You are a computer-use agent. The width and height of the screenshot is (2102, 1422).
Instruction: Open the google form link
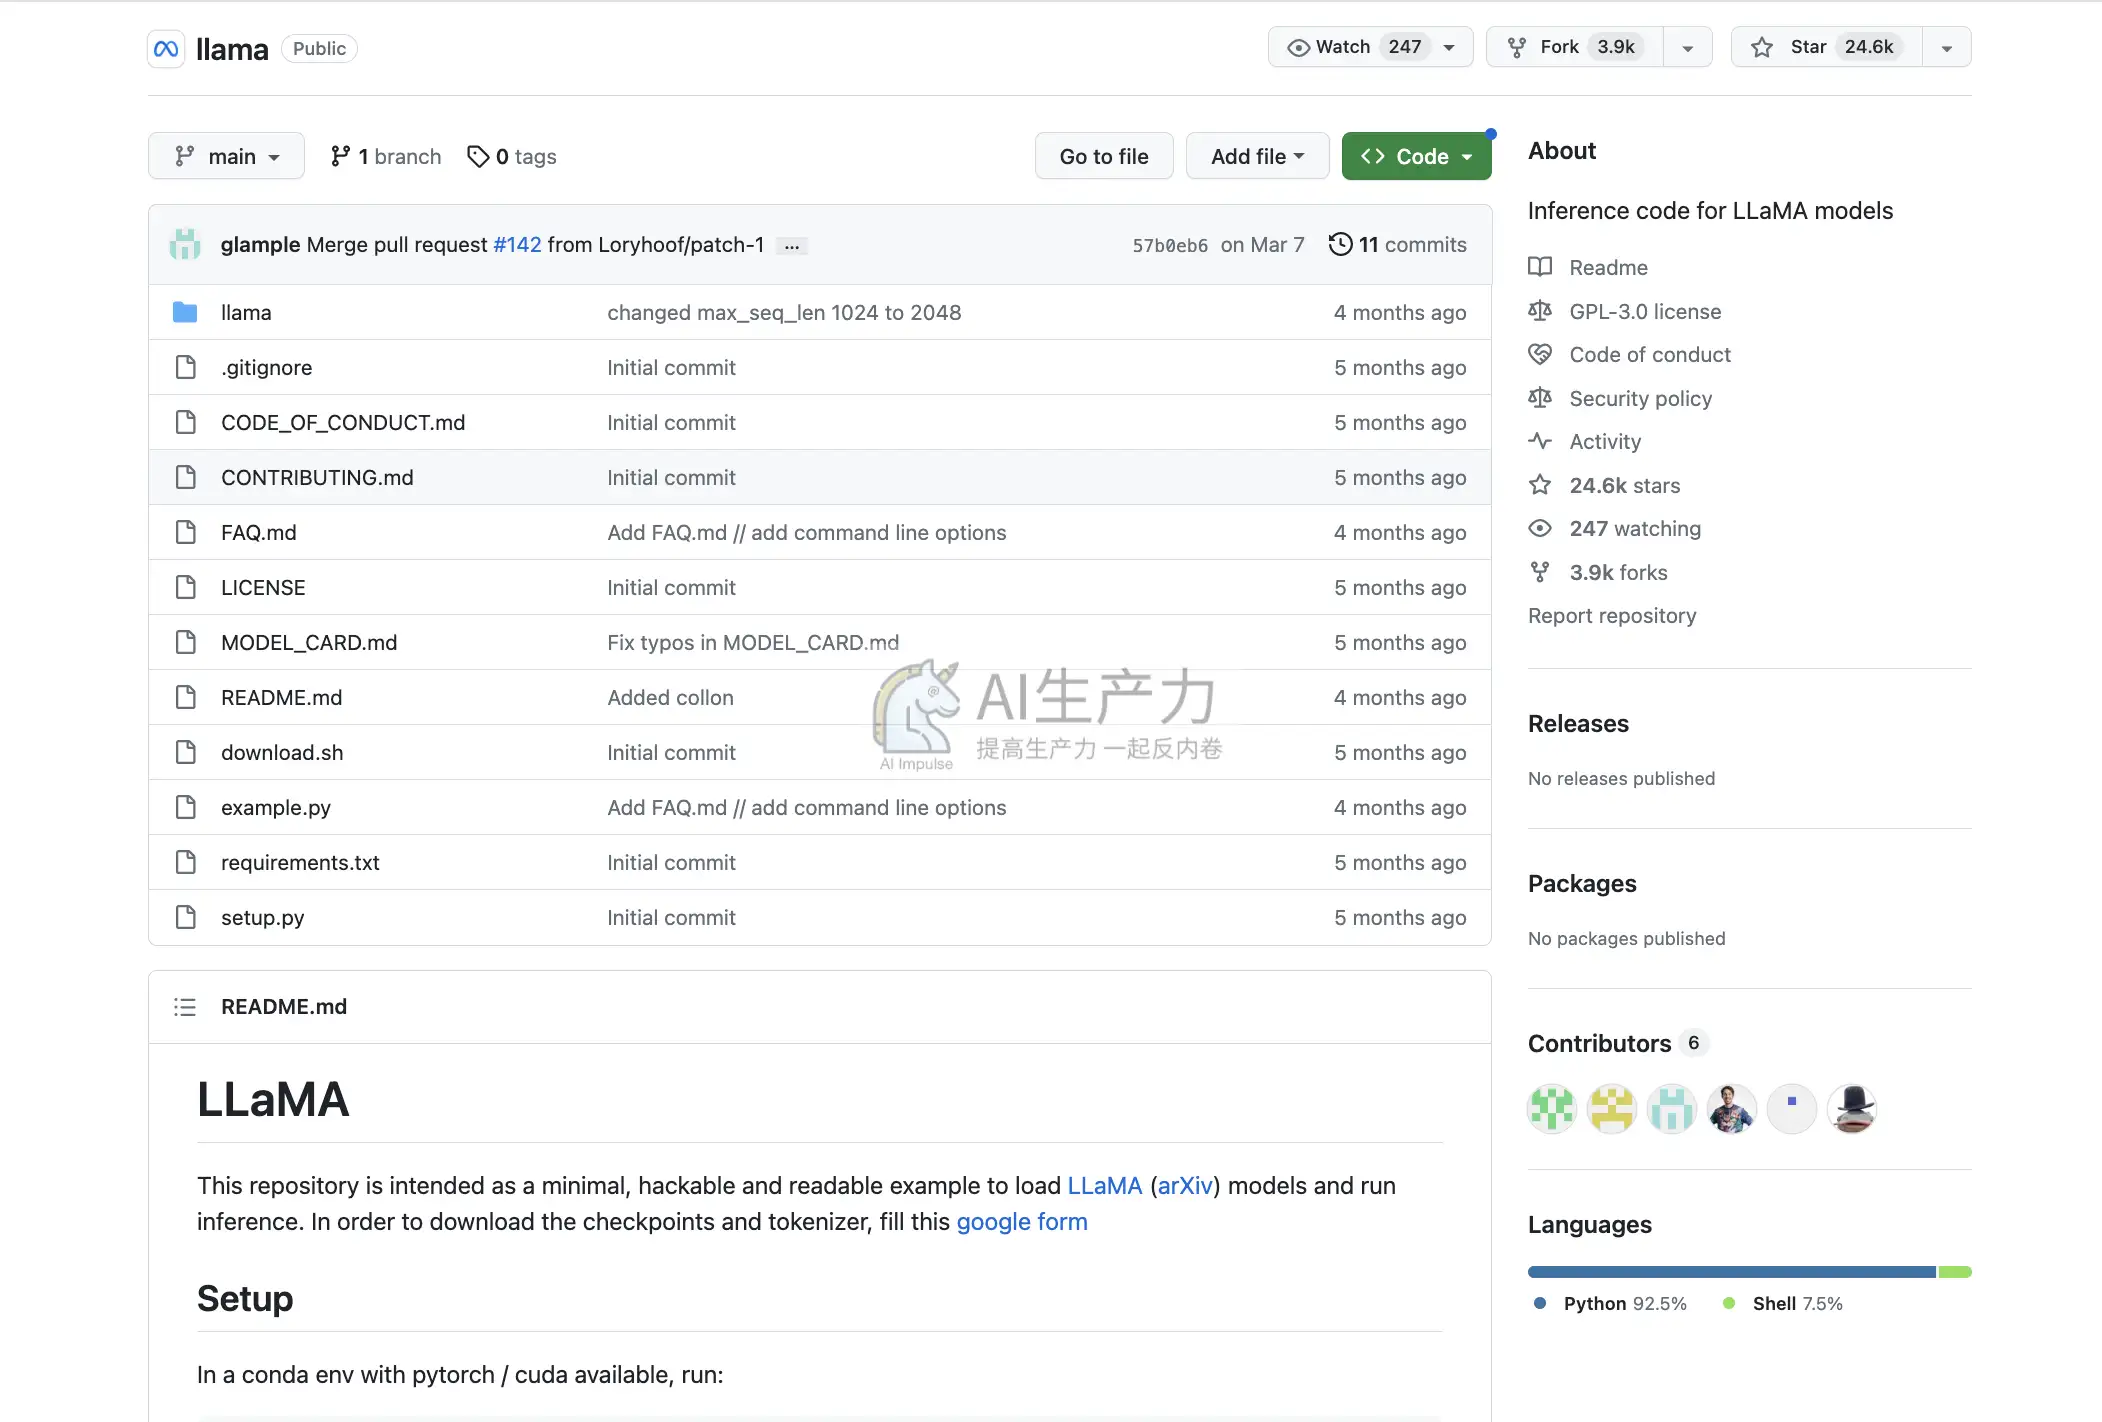pos(1022,1221)
